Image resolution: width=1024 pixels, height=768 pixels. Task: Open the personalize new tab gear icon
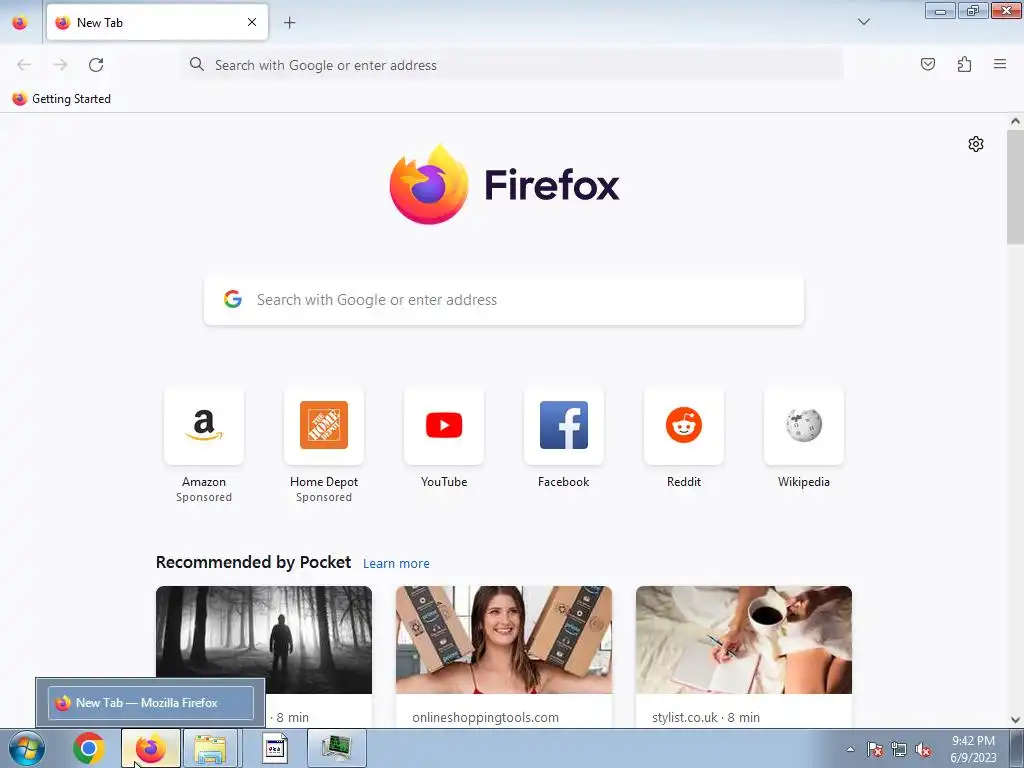coord(976,144)
